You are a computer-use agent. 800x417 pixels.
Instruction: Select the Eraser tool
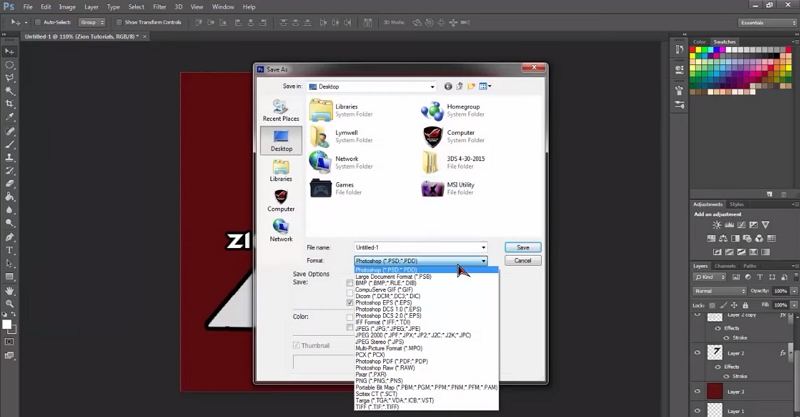click(9, 184)
